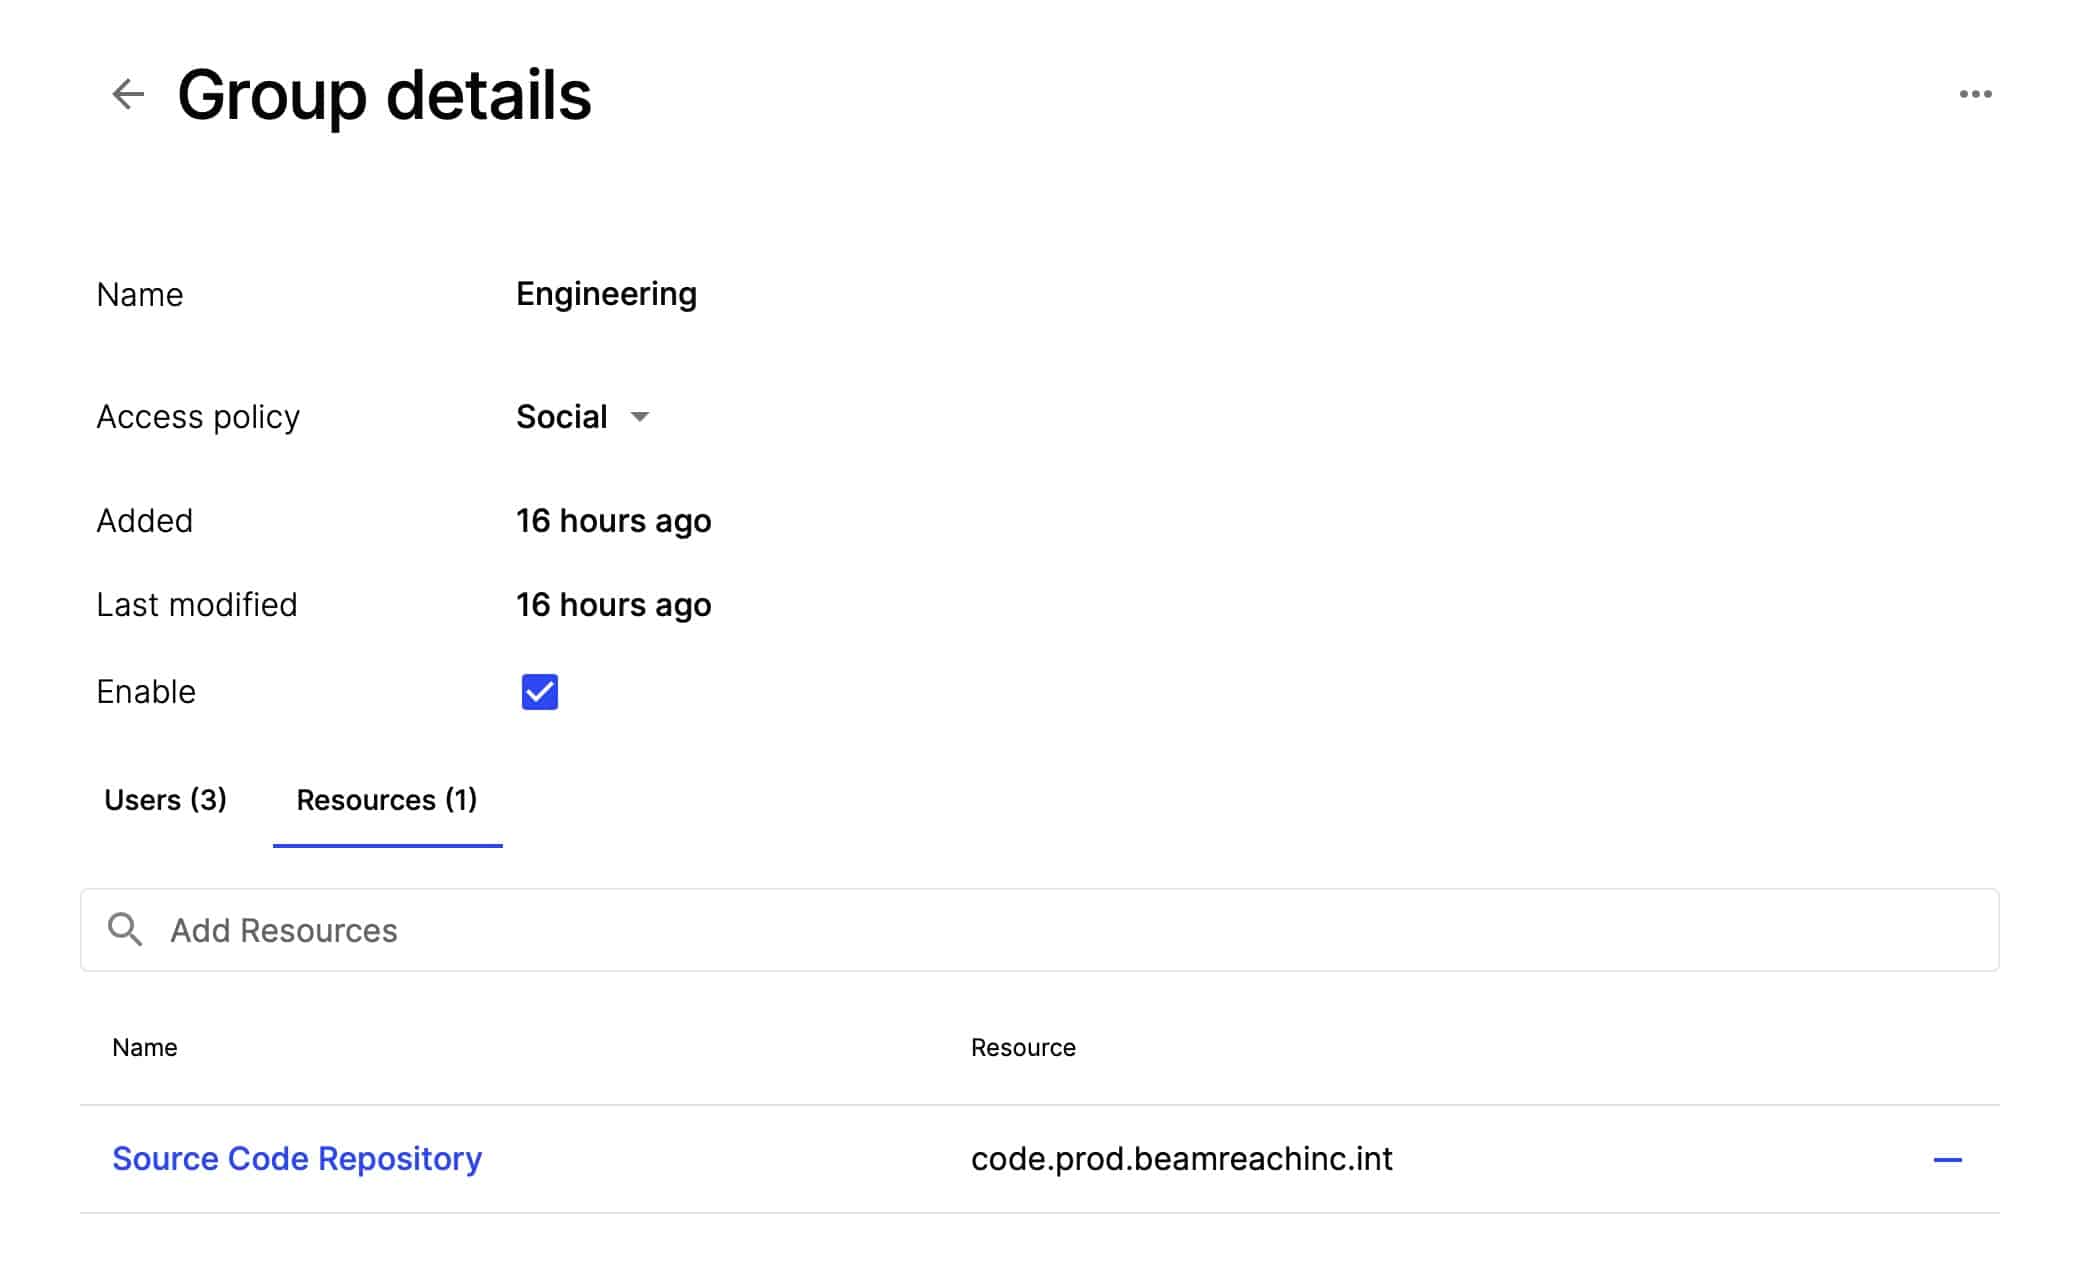Open the Social access policy selector
This screenshot has width=2092, height=1268.
(583, 416)
